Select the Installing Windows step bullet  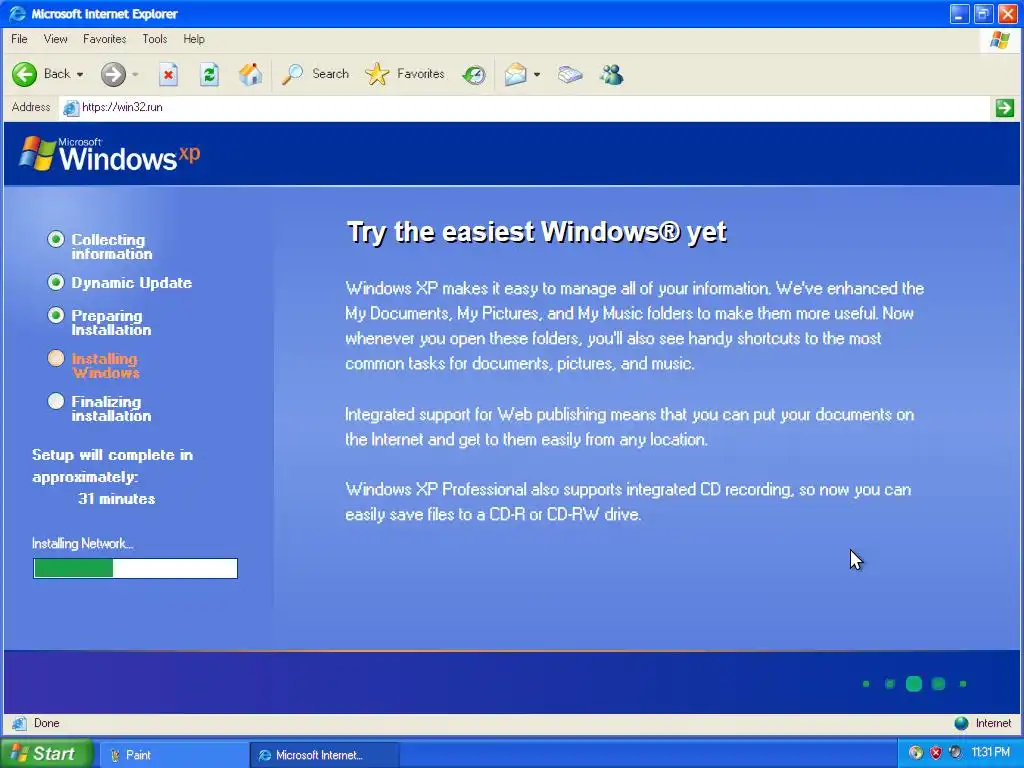pos(56,358)
